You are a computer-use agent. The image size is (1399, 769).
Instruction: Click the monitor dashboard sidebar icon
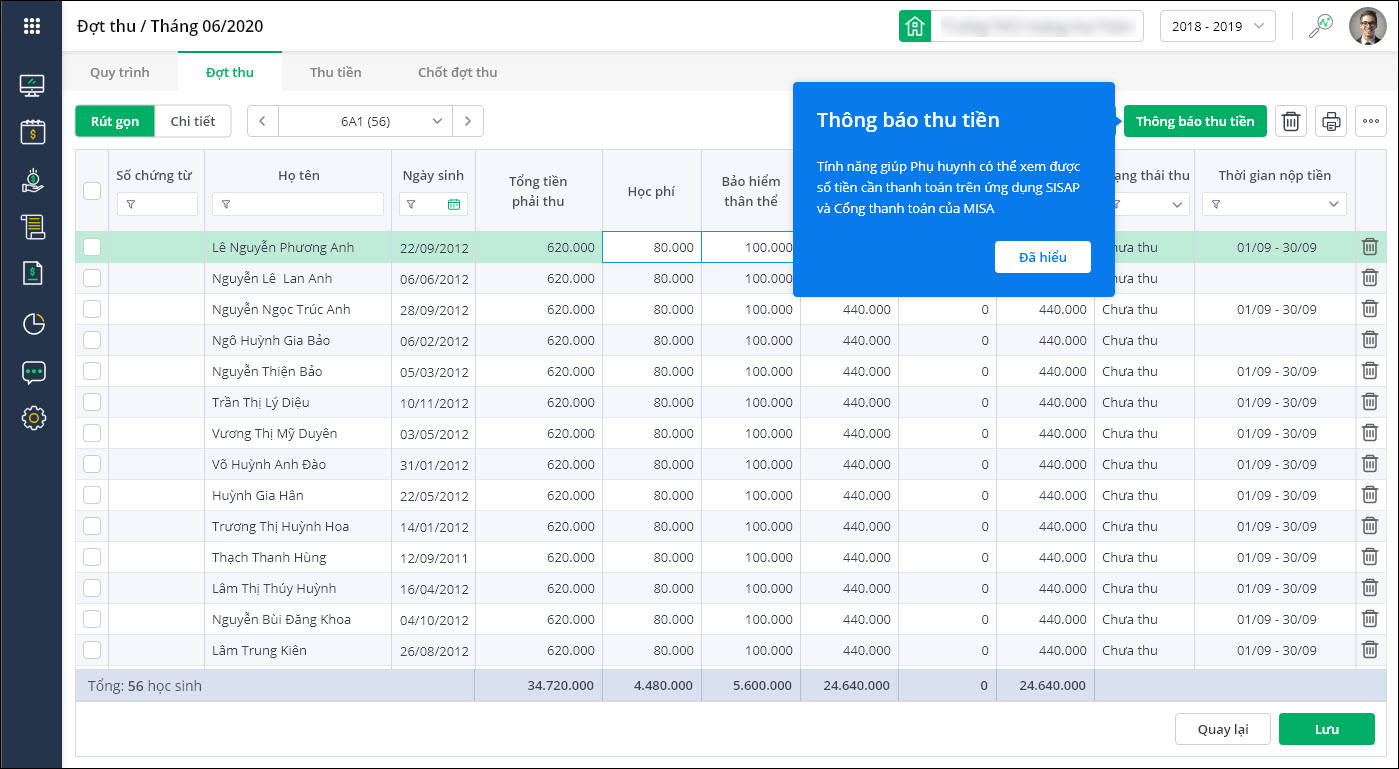33,86
